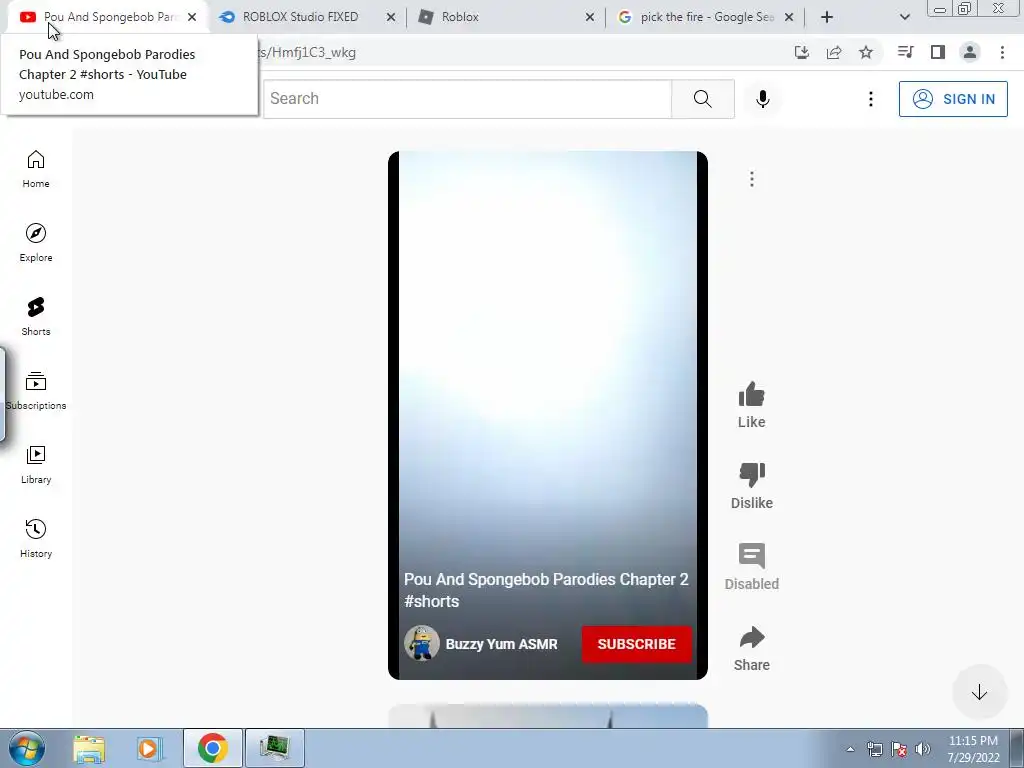Open watch History
This screenshot has height=768, width=1024.
(x=36, y=538)
